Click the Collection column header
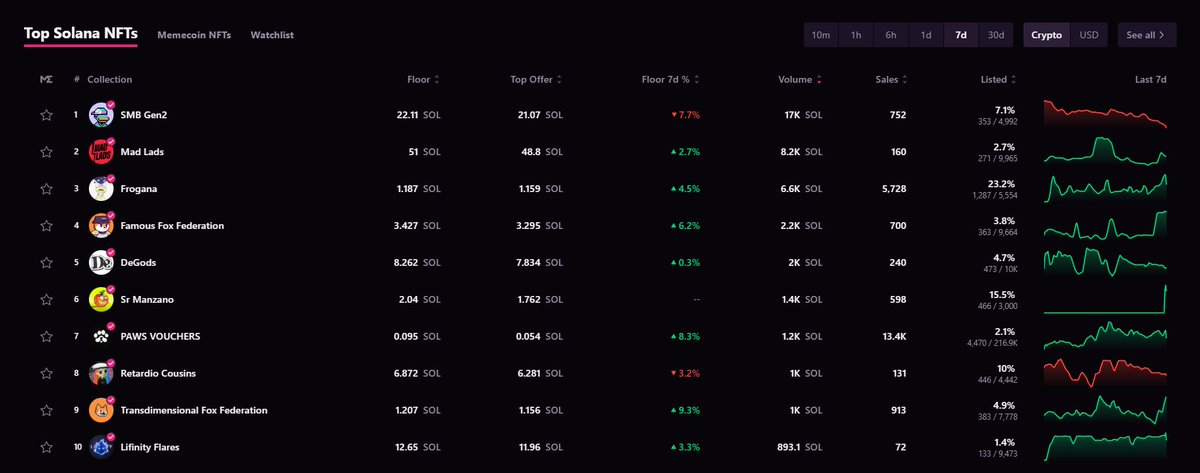 click(109, 79)
